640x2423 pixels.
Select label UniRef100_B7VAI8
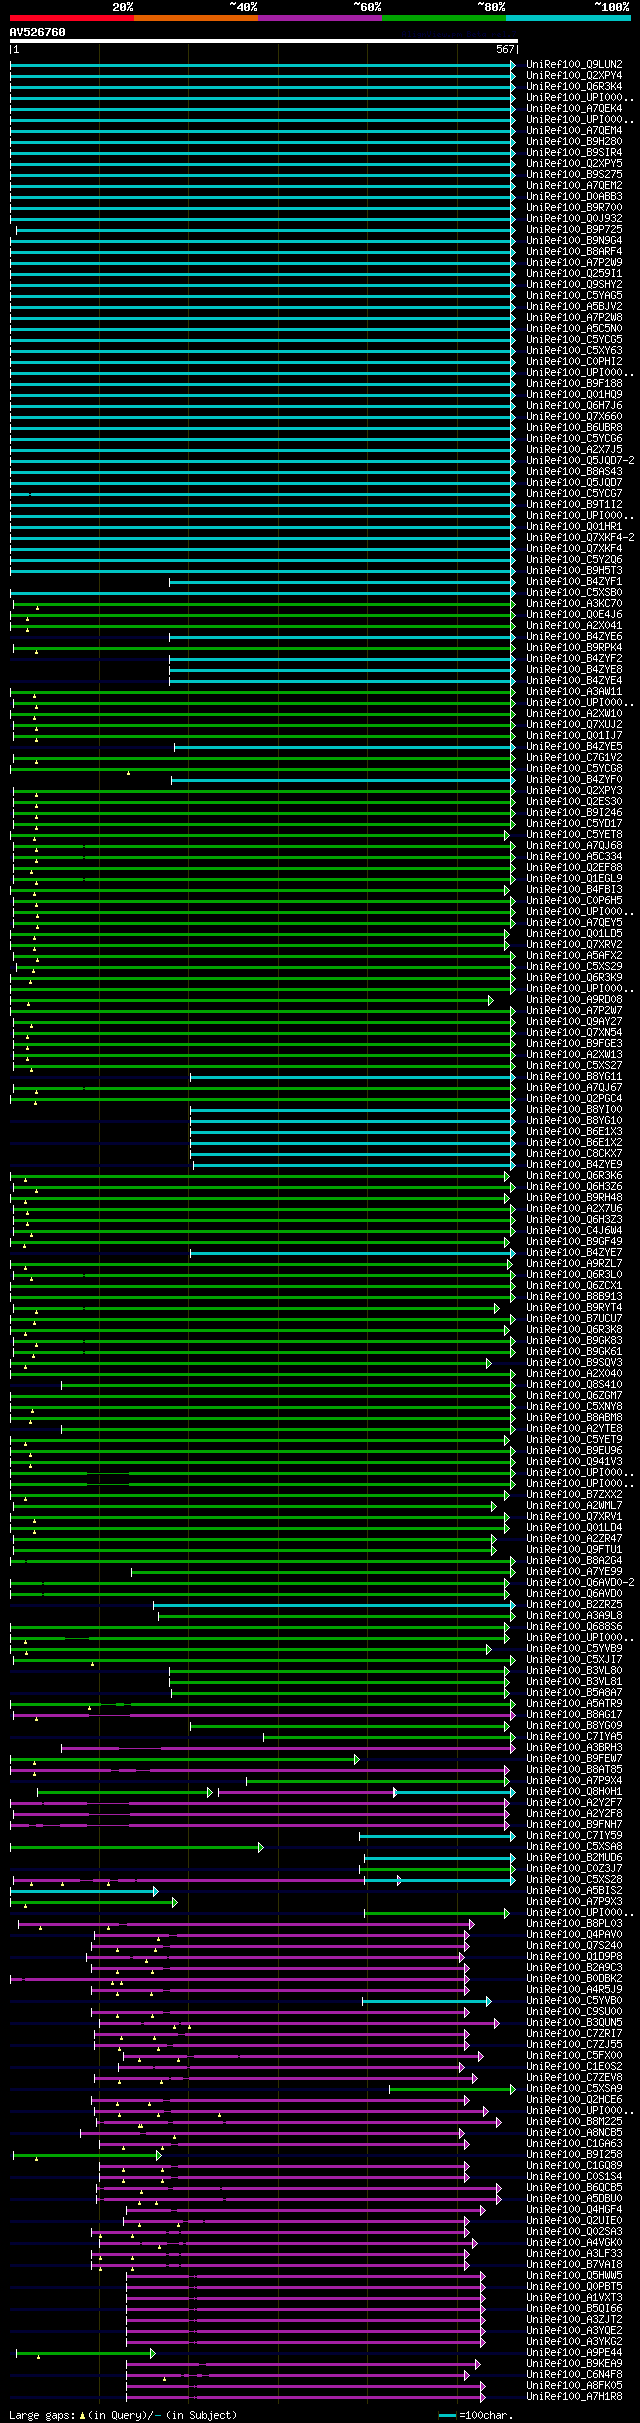click(574, 2265)
